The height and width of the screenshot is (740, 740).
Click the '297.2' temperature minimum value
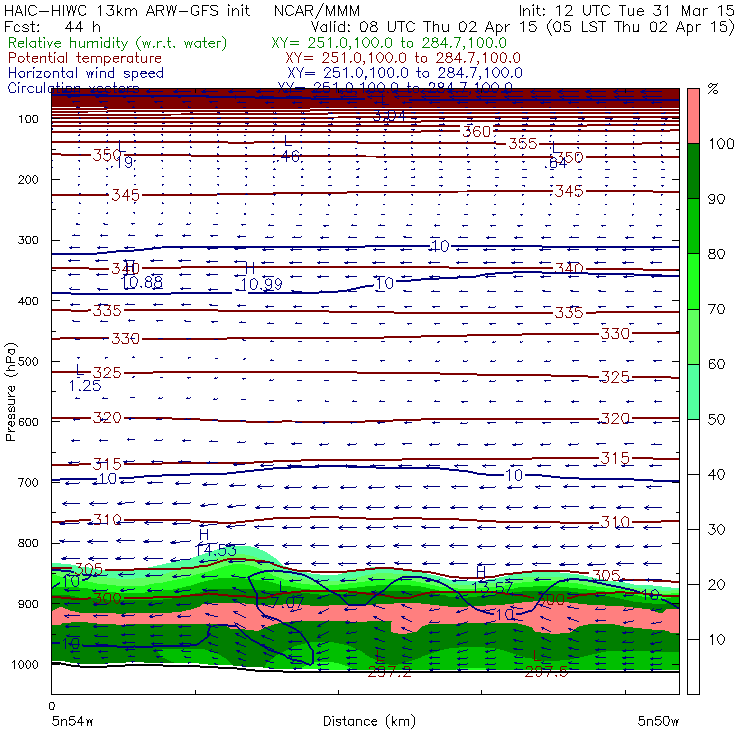pyautogui.click(x=389, y=672)
